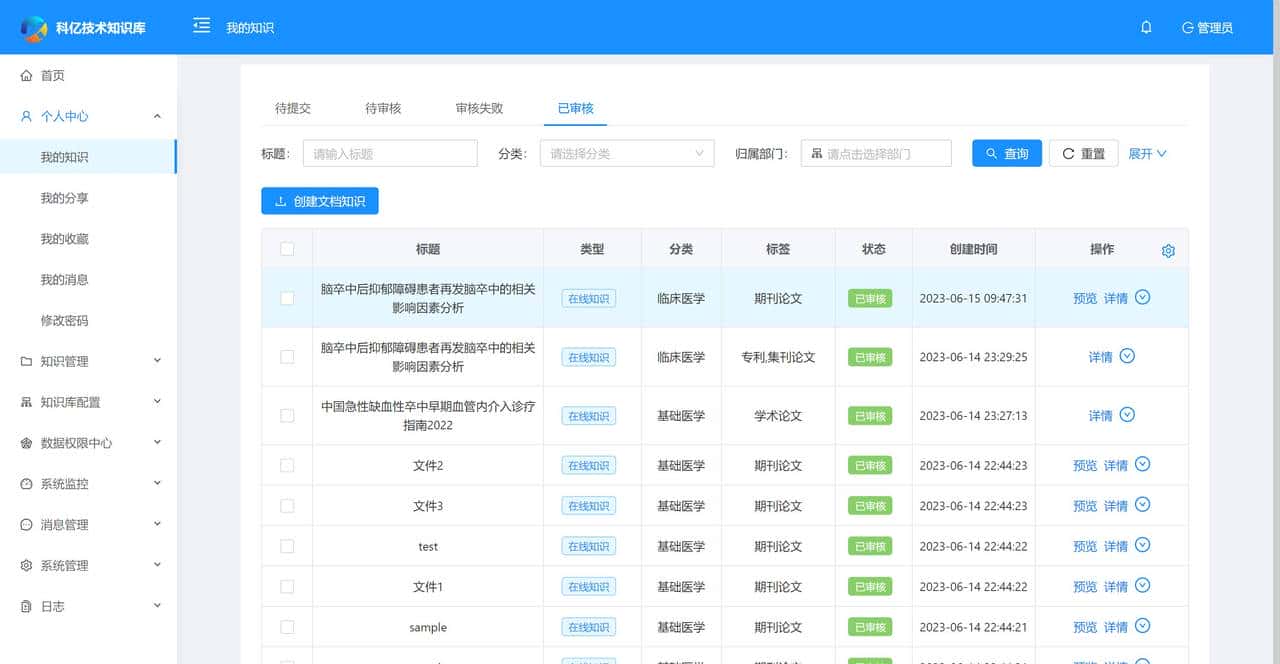
Task: Open the 分类 category dropdown
Action: pyautogui.click(x=626, y=152)
